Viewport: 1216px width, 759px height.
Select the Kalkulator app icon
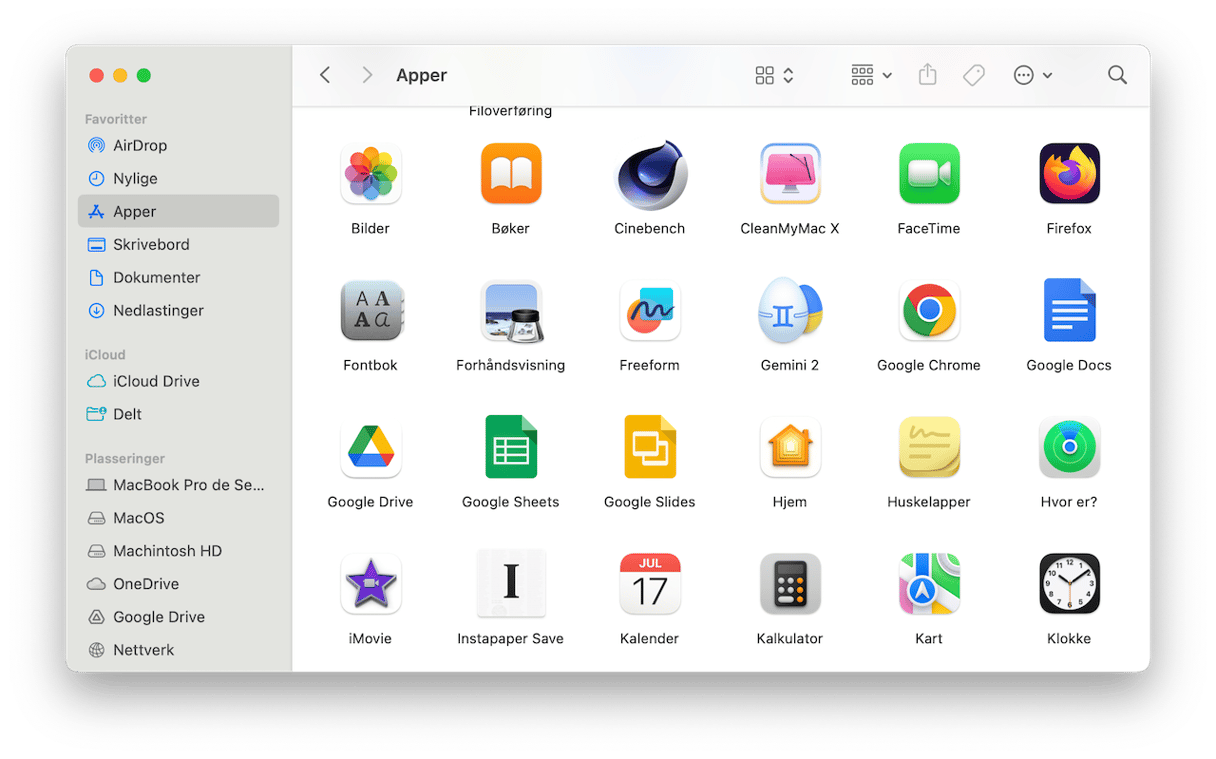pyautogui.click(x=790, y=584)
